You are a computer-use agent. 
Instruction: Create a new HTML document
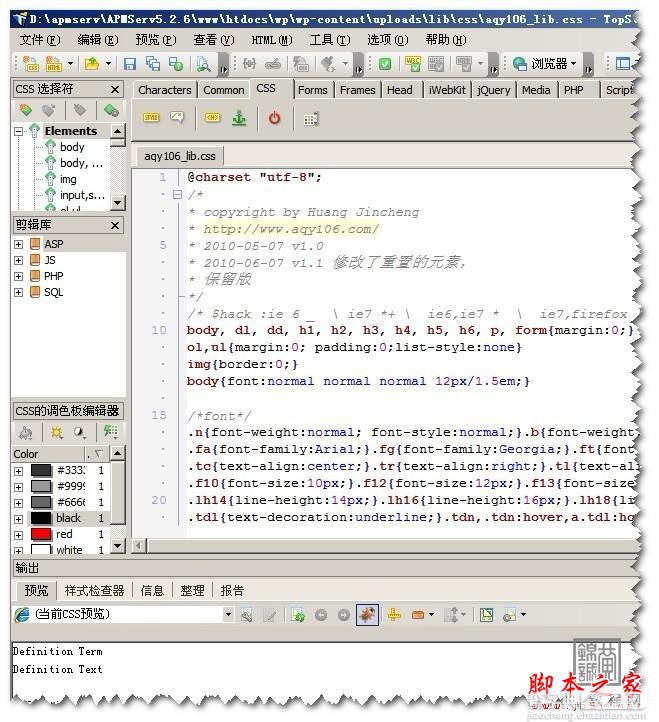53,64
